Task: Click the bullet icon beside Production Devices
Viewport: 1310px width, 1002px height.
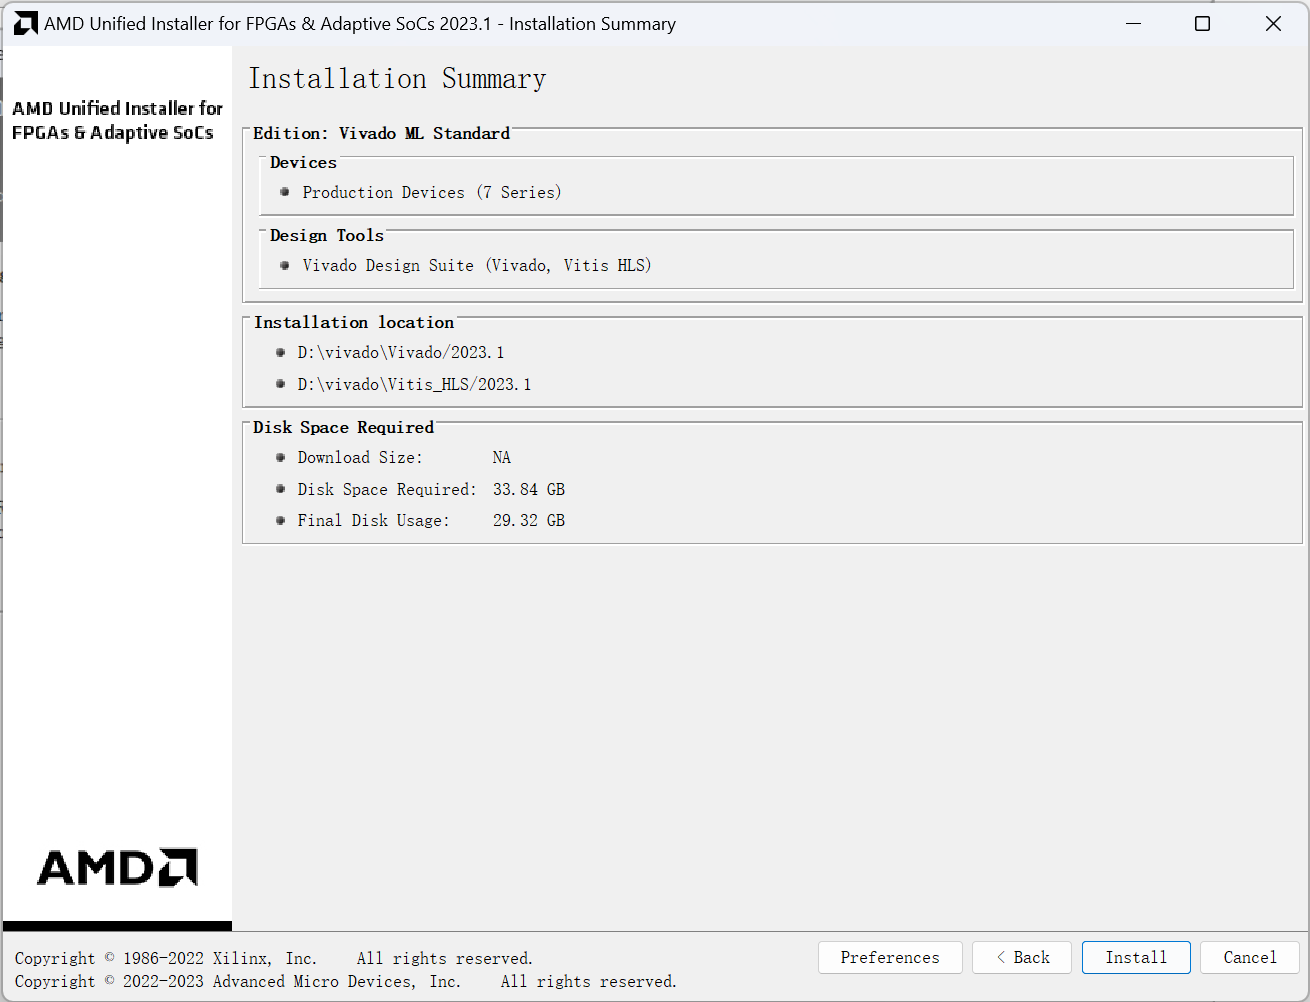Action: tap(285, 192)
